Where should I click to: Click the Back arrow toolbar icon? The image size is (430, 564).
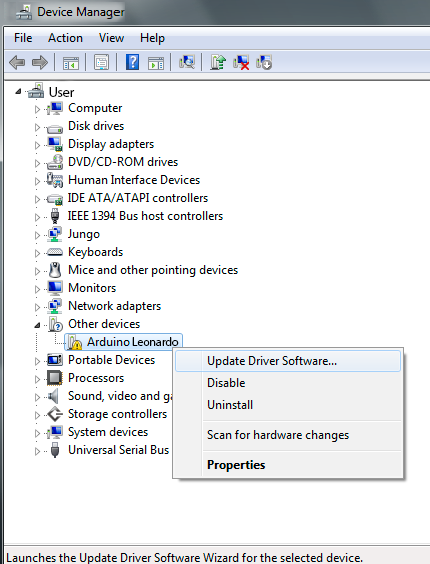[17, 63]
